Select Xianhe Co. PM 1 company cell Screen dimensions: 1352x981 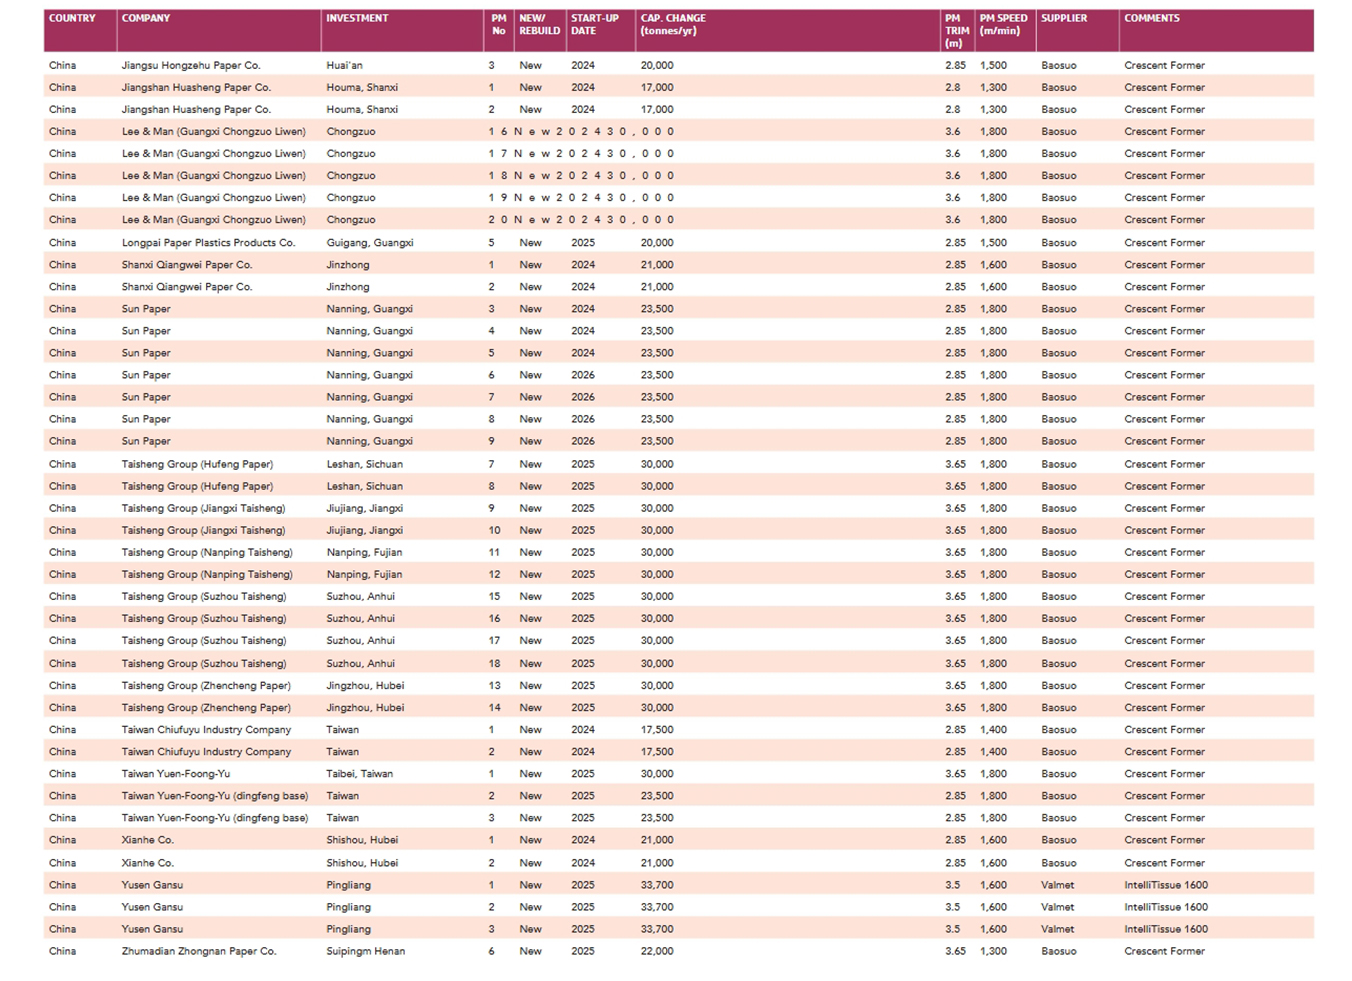148,840
